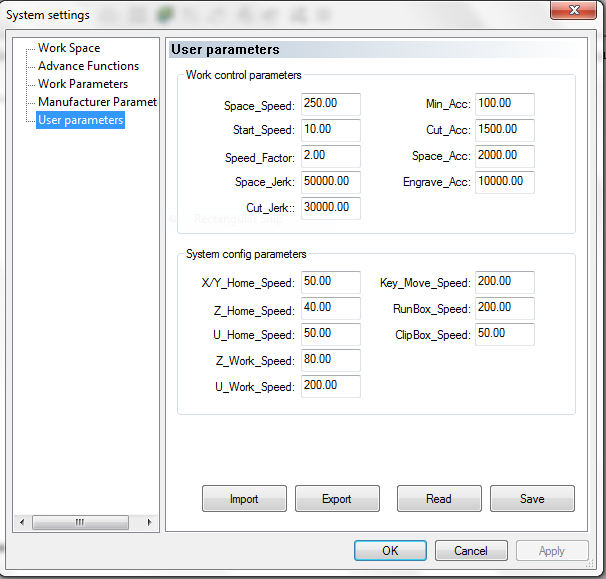Cancel the System settings dialog

471,550
